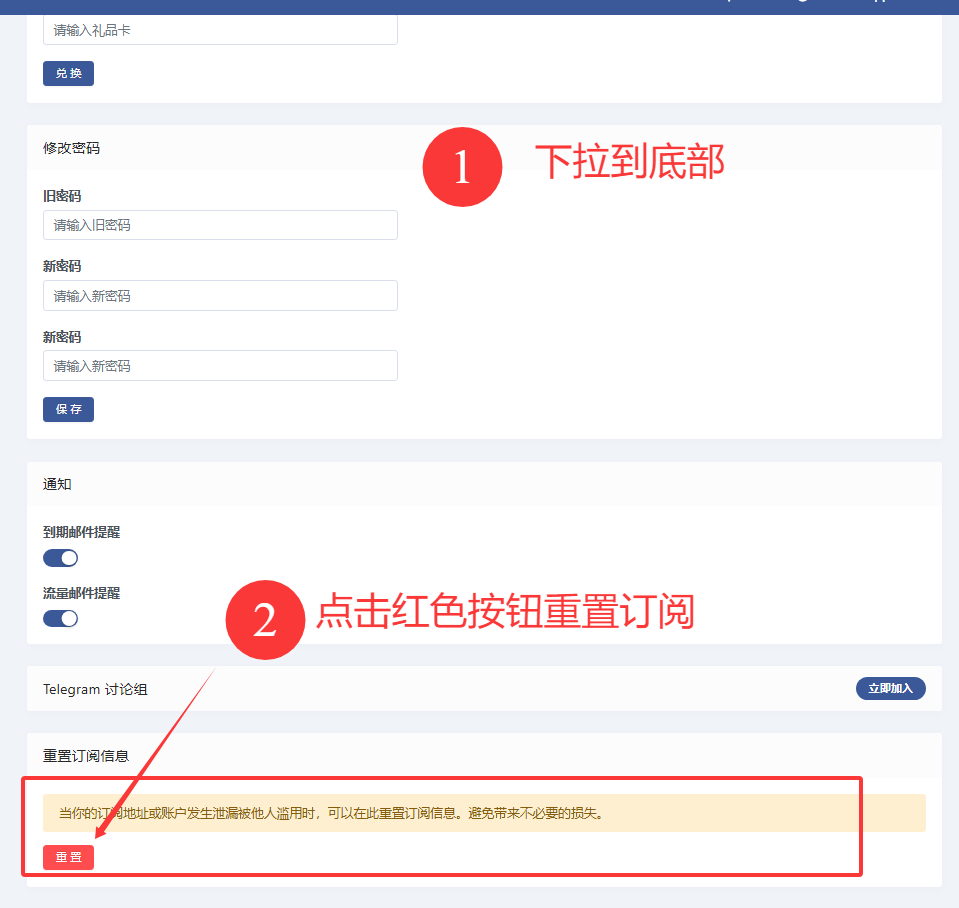
Task: Disable the 到期邮件提醒 toggle switch
Action: coord(61,558)
